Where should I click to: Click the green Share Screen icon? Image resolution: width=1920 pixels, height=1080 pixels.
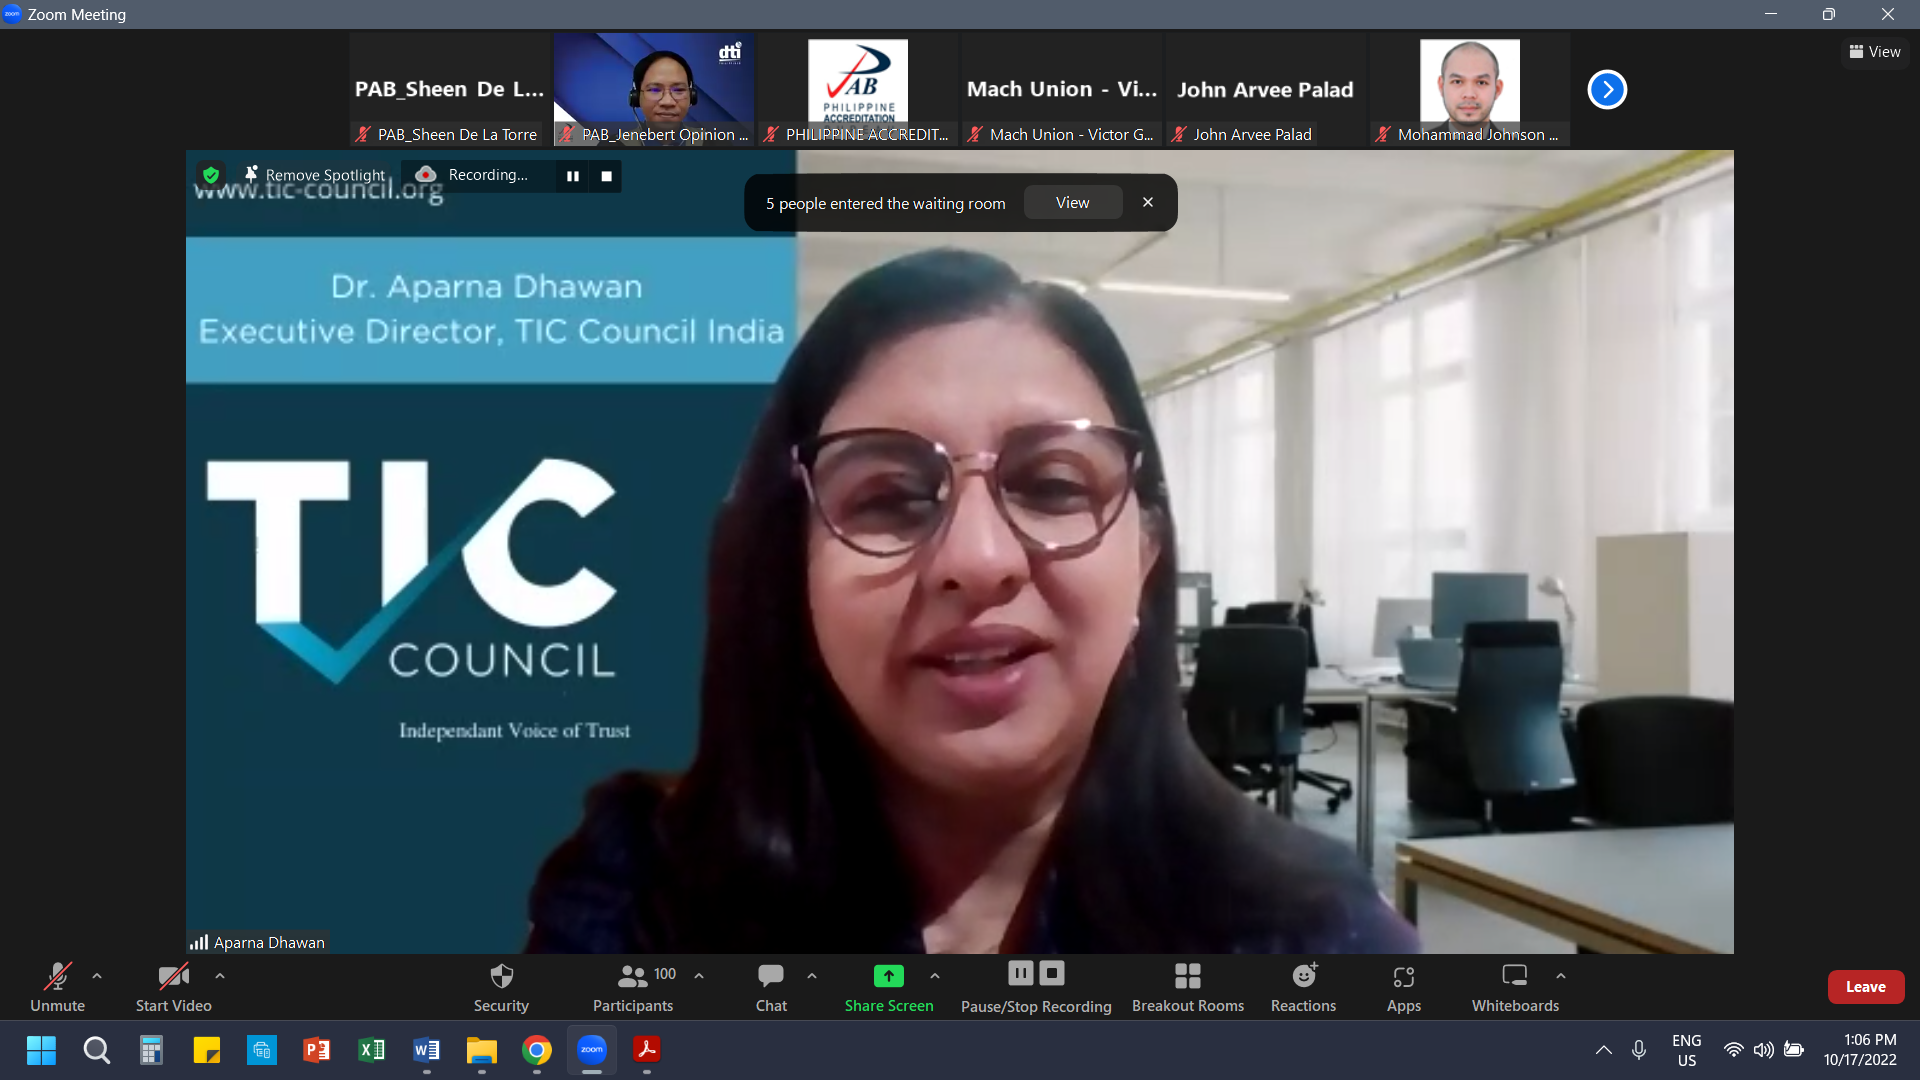click(888, 976)
